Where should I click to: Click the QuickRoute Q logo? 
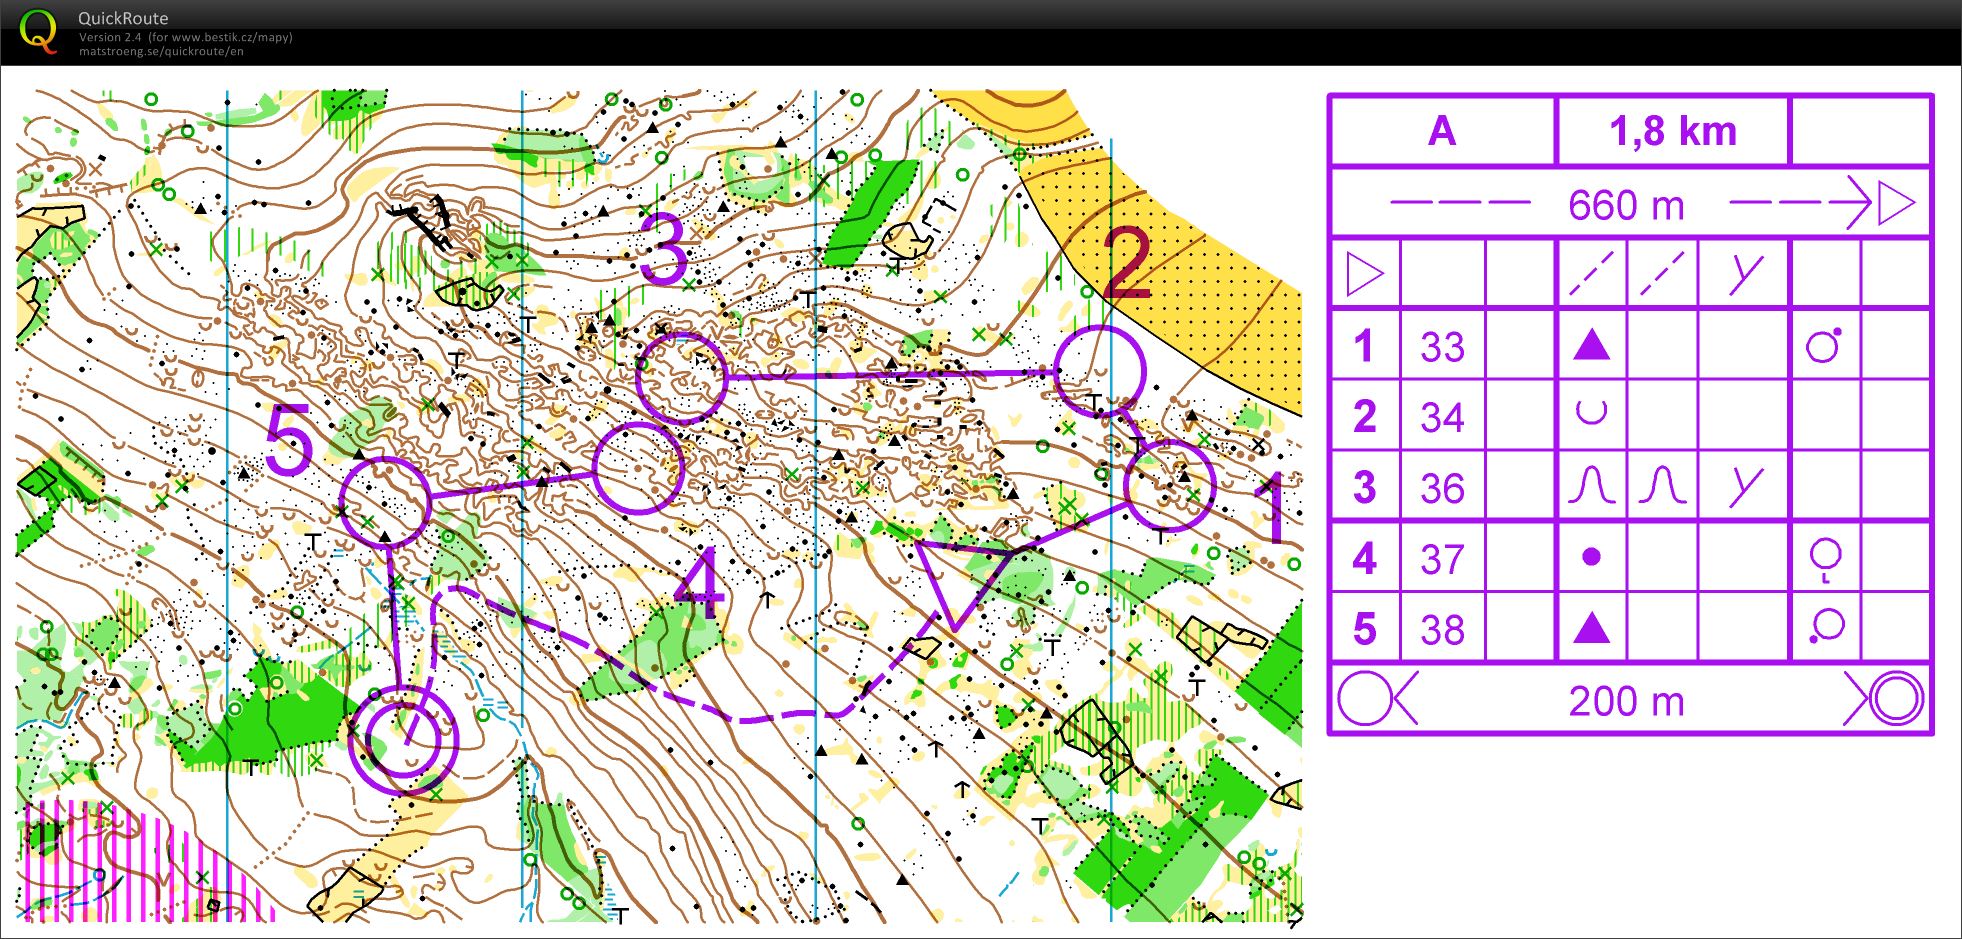38,31
